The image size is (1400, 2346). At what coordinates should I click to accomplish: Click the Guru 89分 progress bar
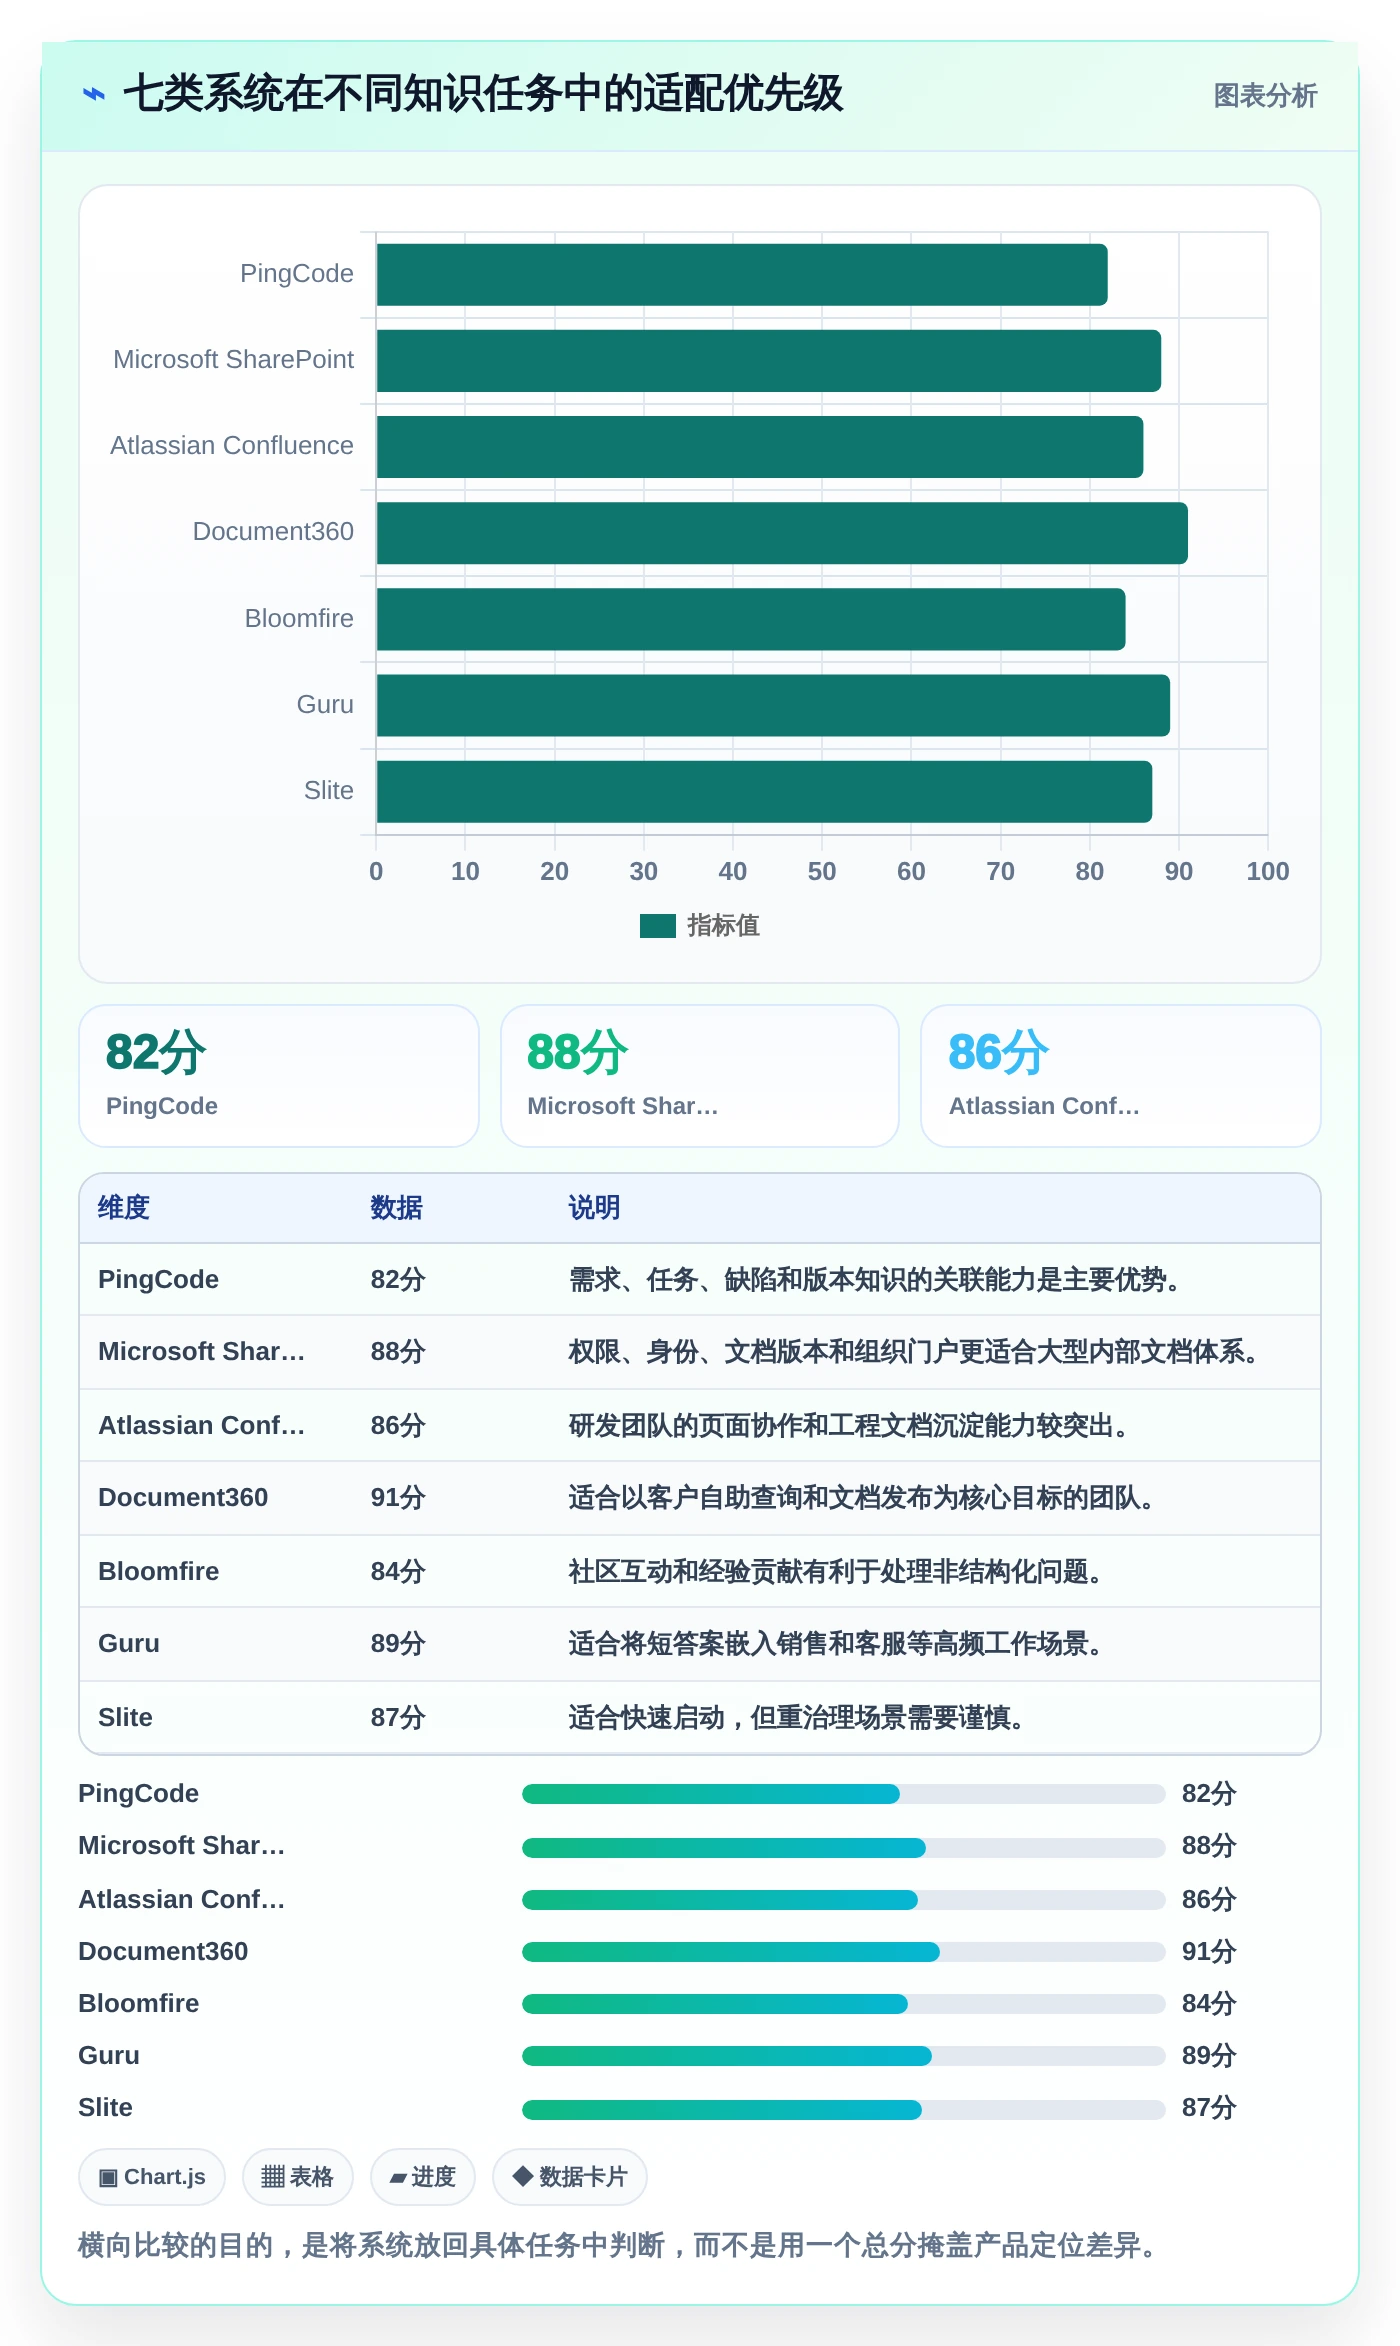[843, 2056]
